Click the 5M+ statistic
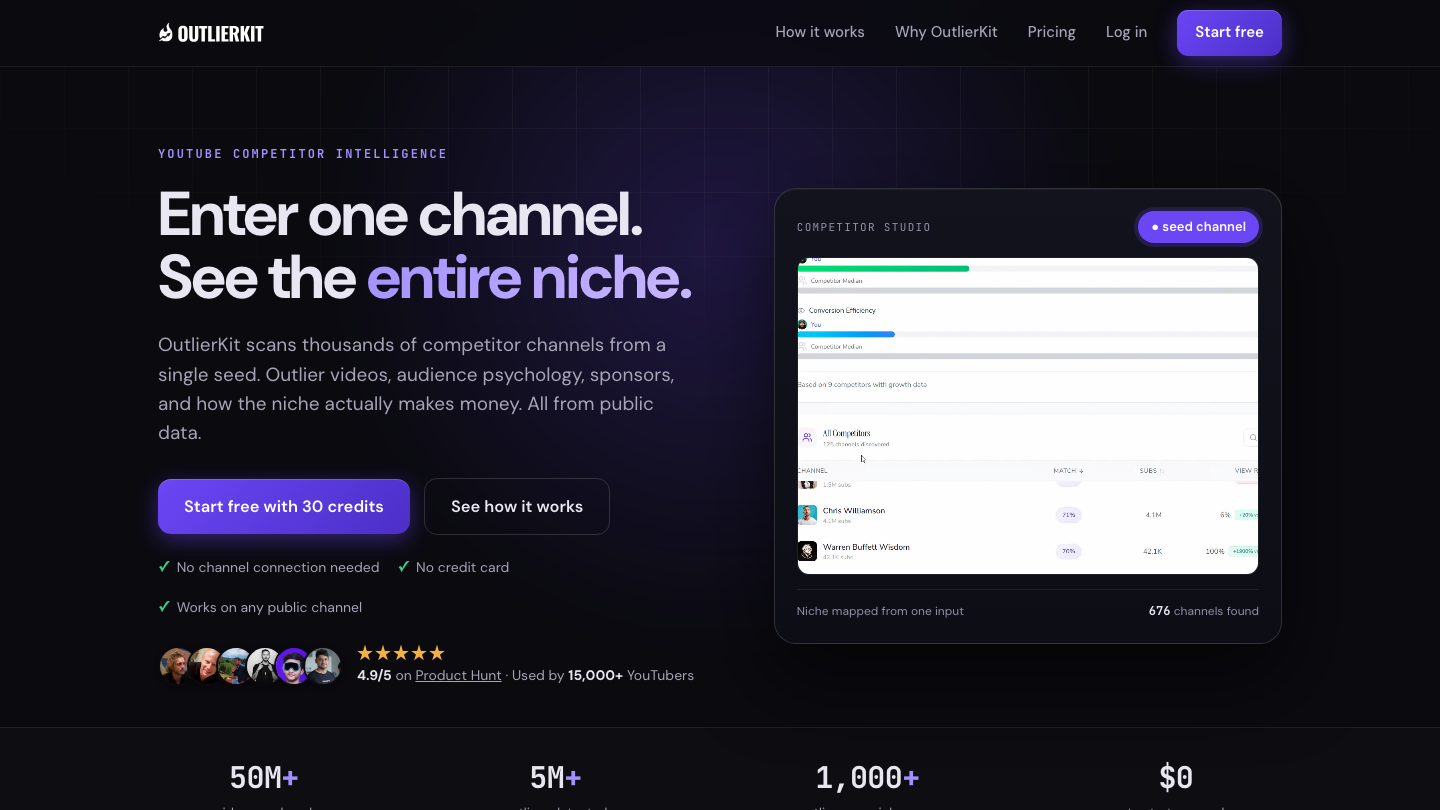The image size is (1440, 810). (556, 777)
